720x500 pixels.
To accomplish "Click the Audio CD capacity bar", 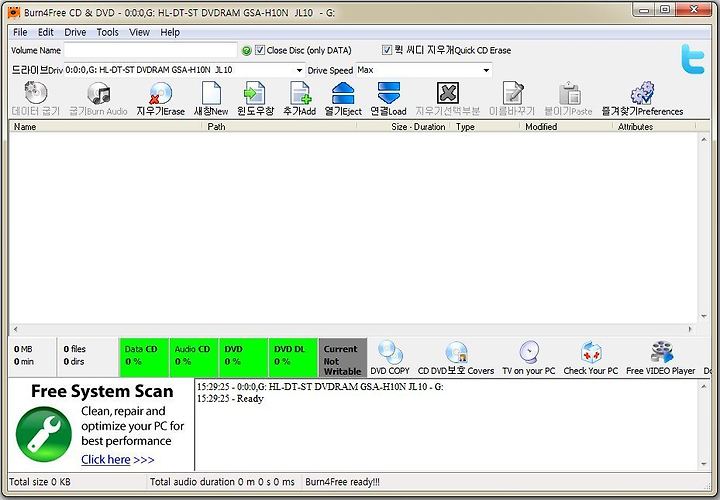I will [194, 358].
